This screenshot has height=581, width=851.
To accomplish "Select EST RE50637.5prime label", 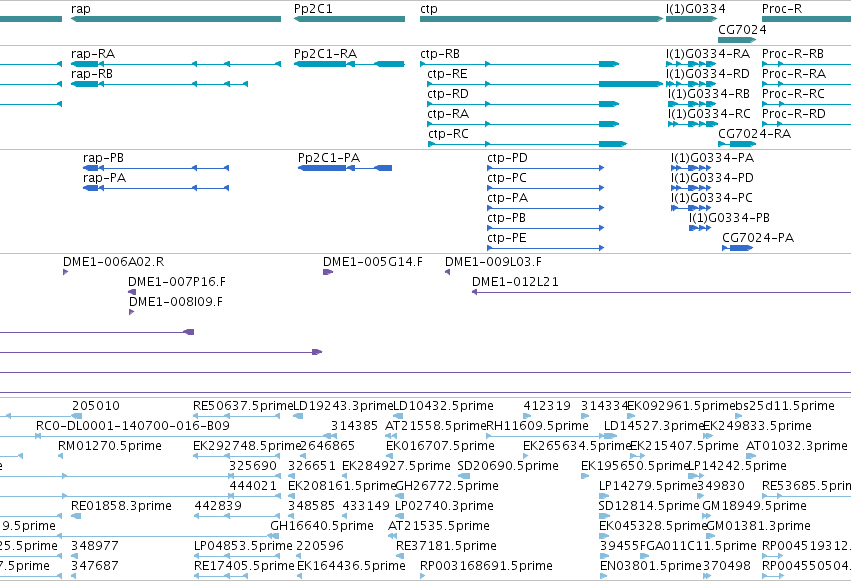I will click(243, 406).
